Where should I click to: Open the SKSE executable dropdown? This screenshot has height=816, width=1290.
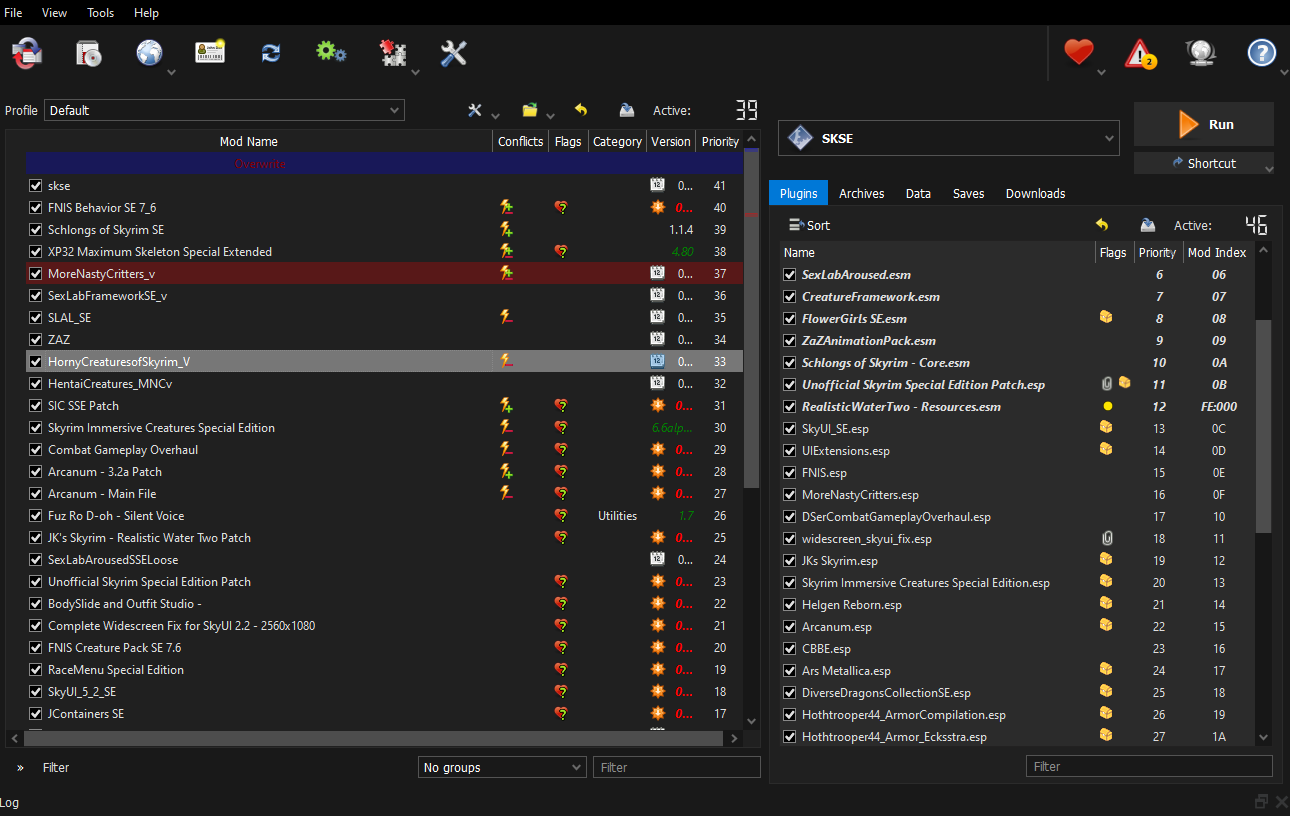948,138
